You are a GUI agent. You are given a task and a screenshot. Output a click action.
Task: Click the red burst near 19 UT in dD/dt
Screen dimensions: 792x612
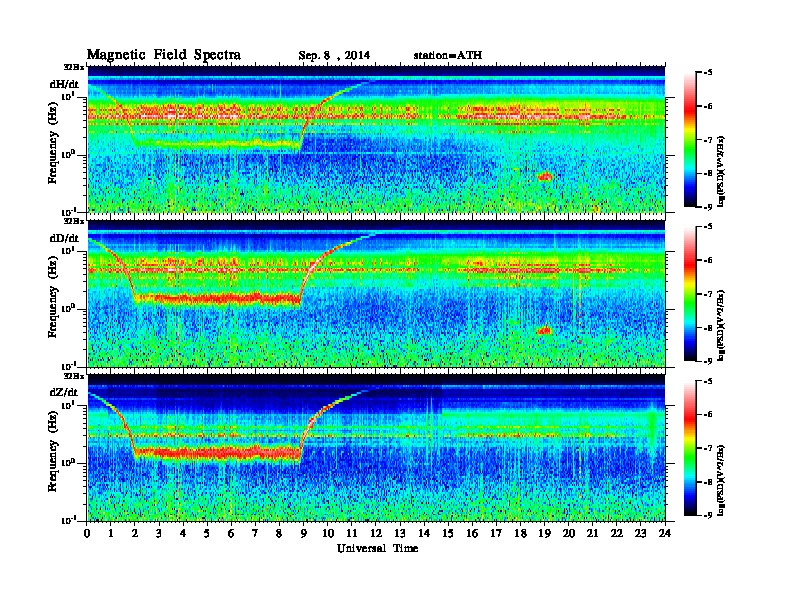pos(544,330)
